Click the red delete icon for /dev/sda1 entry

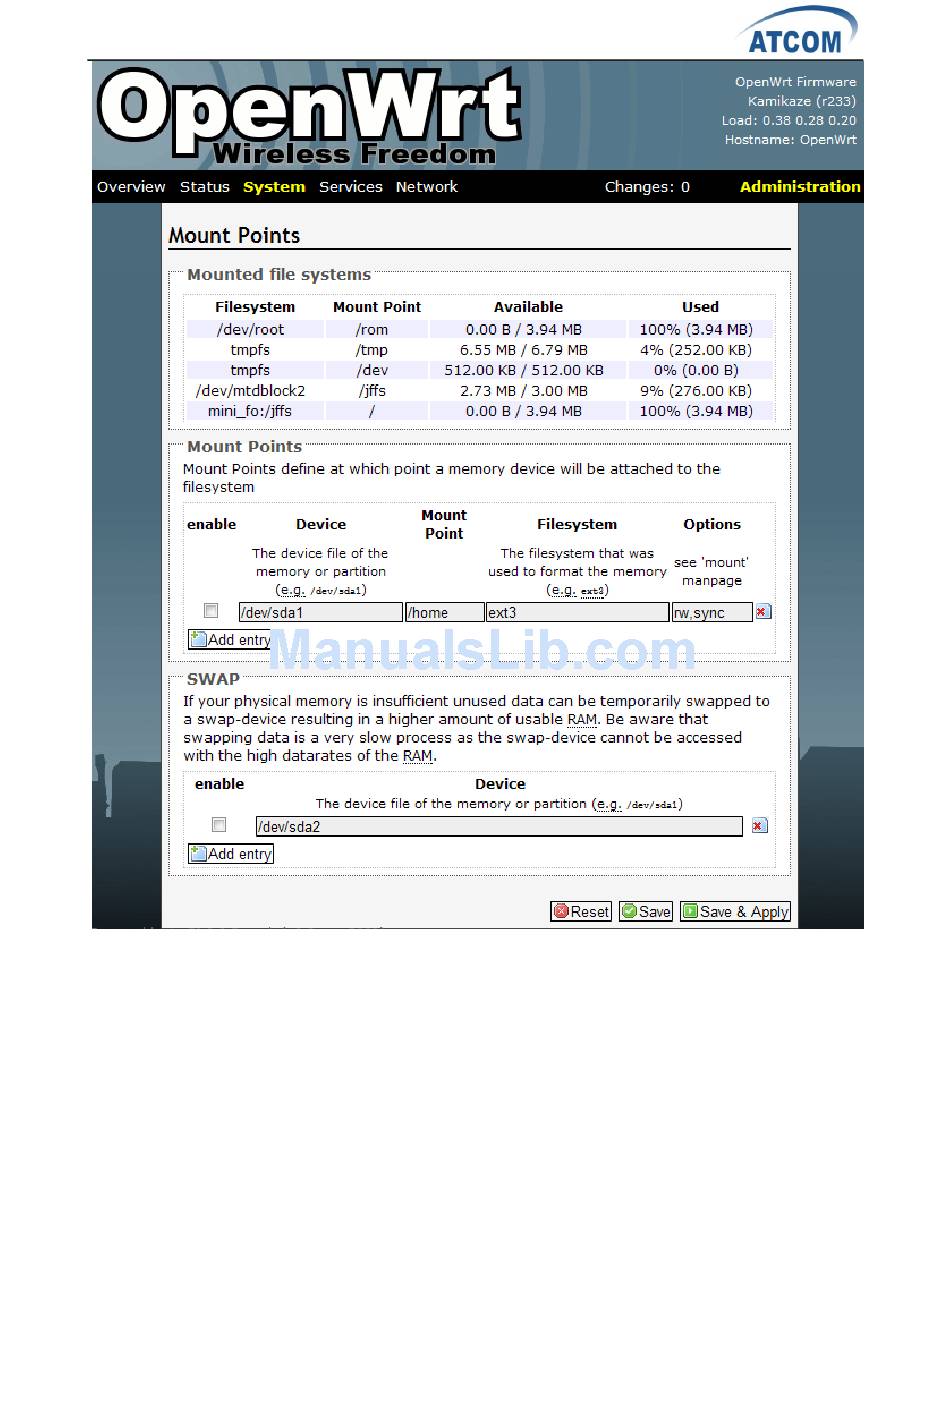[763, 612]
